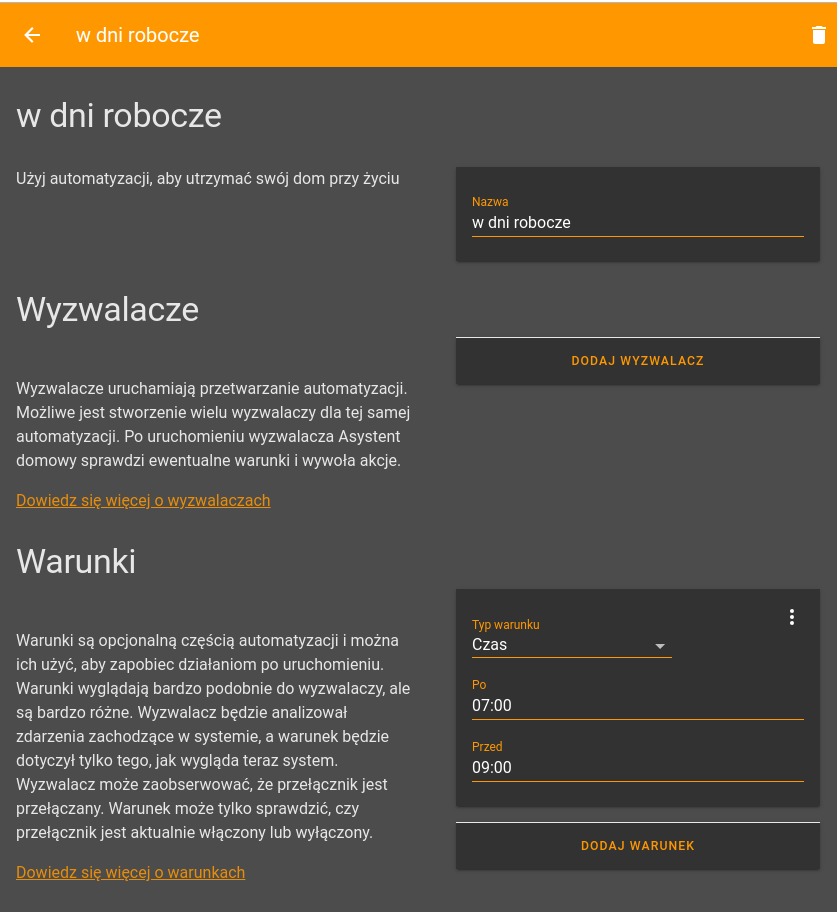
Task: Click the Nazwa field containing 'w dni robocze'
Action: pyautogui.click(x=637, y=222)
